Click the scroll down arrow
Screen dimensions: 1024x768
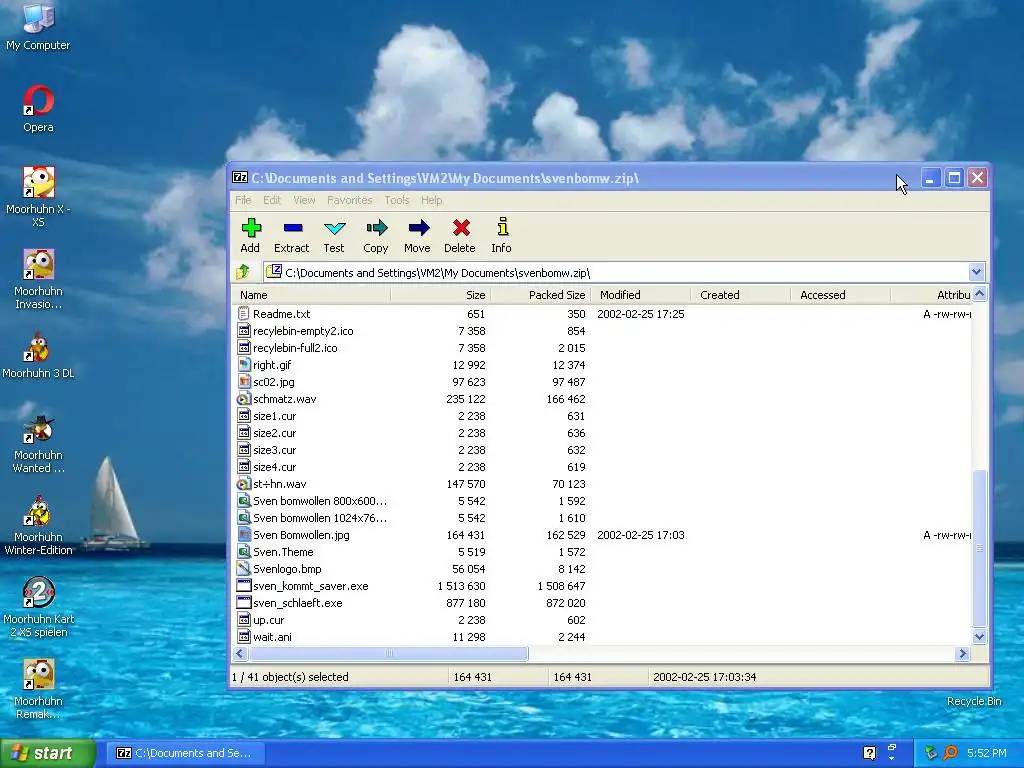(979, 636)
